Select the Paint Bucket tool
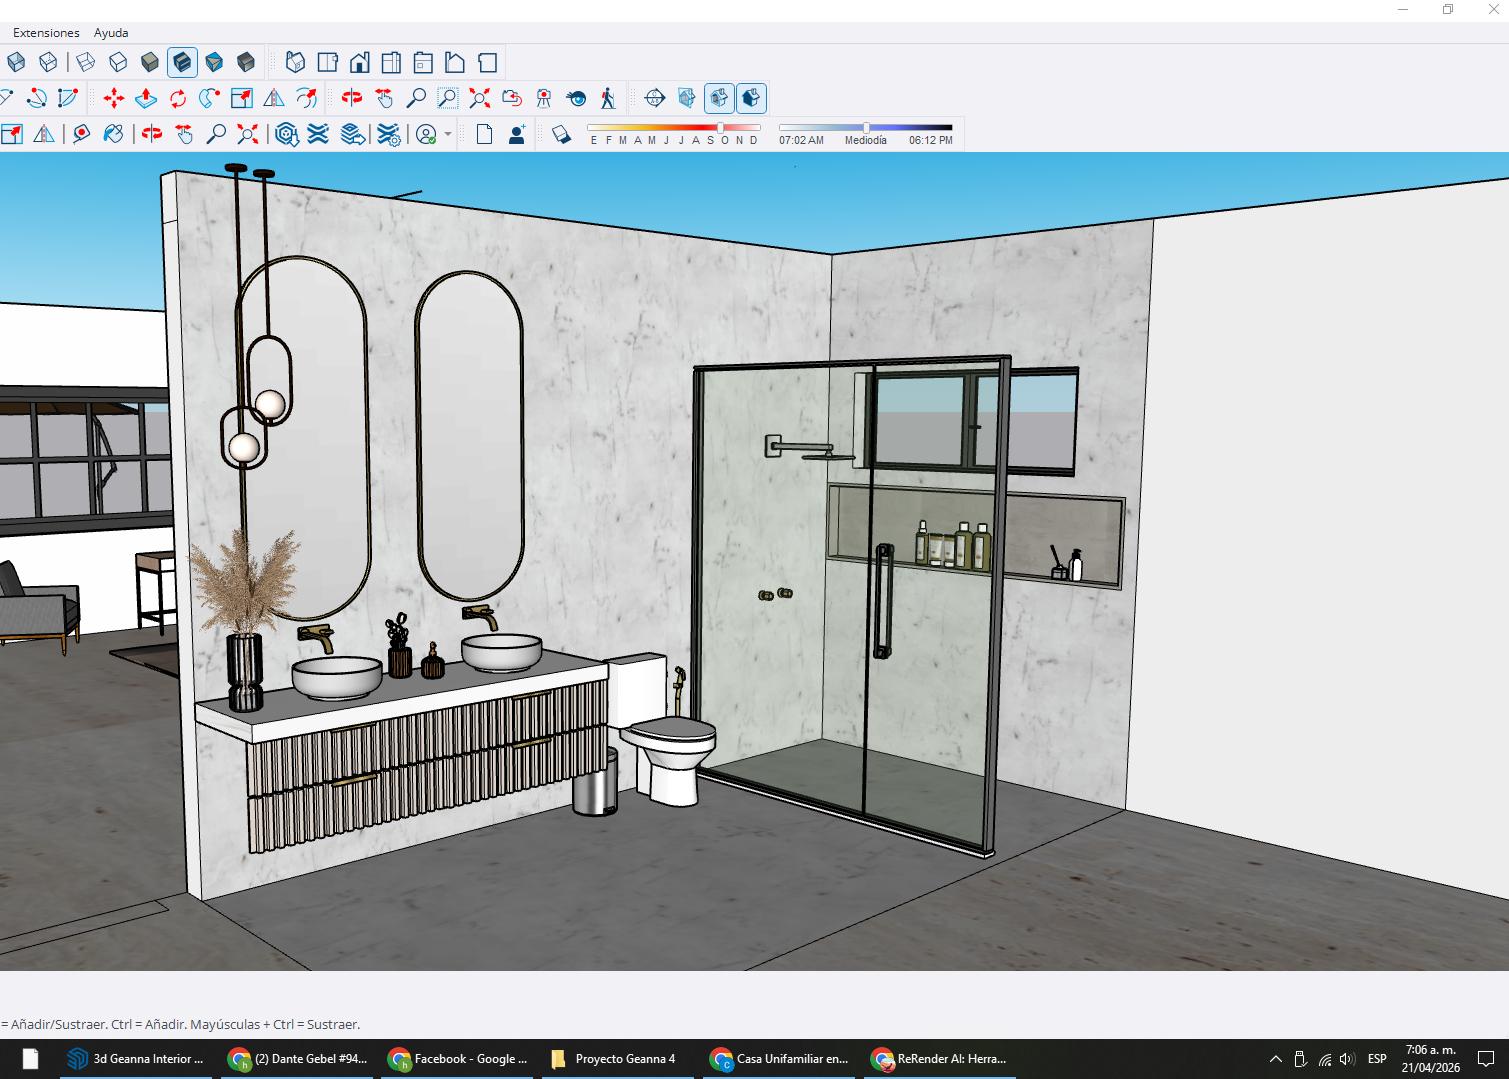This screenshot has height=1079, width=1509. [x=113, y=134]
